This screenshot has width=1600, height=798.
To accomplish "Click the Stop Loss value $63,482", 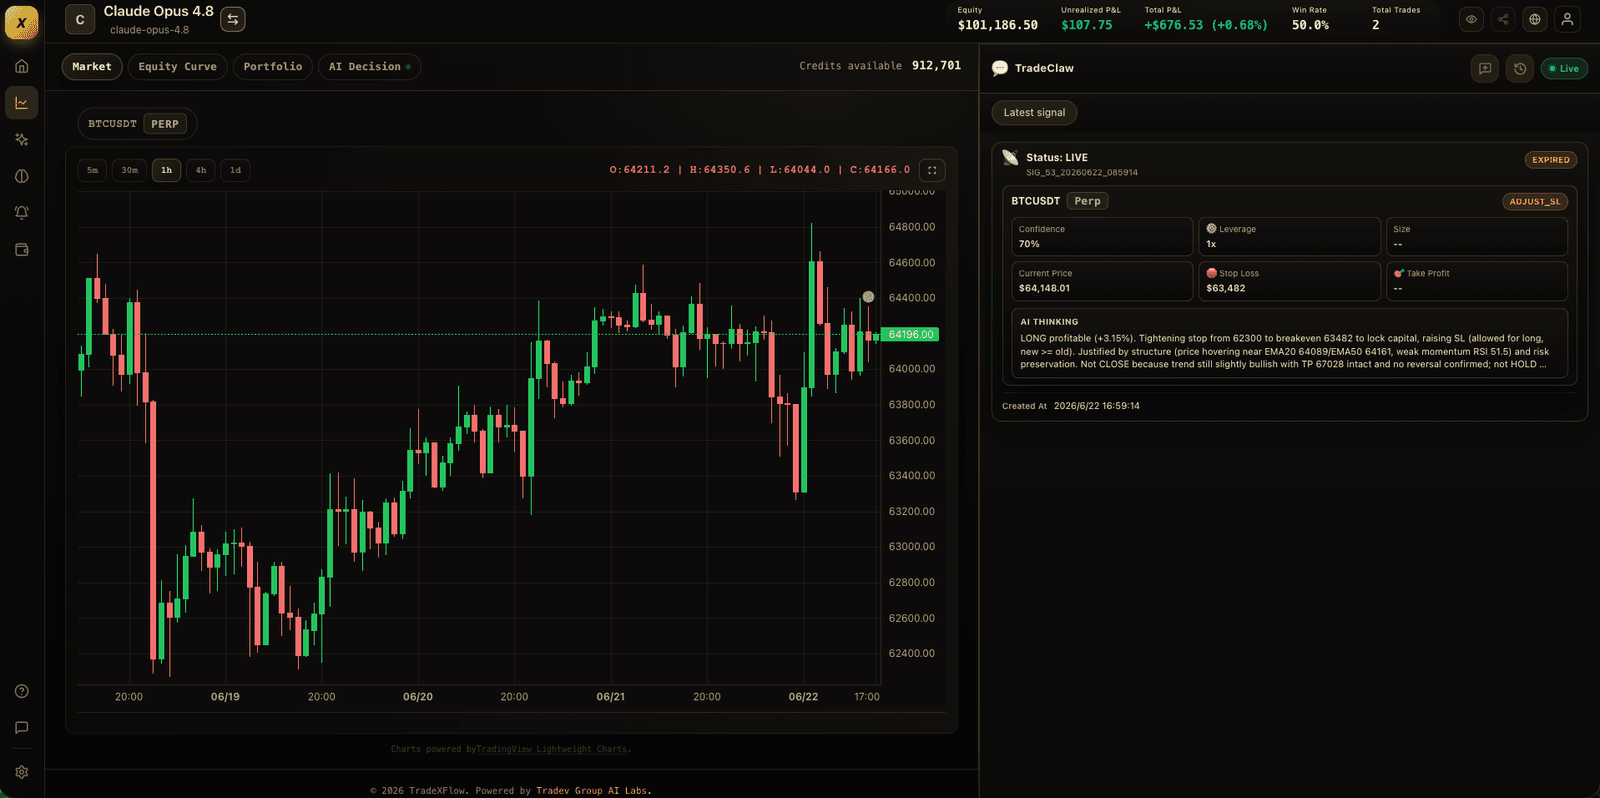I will (x=1226, y=288).
